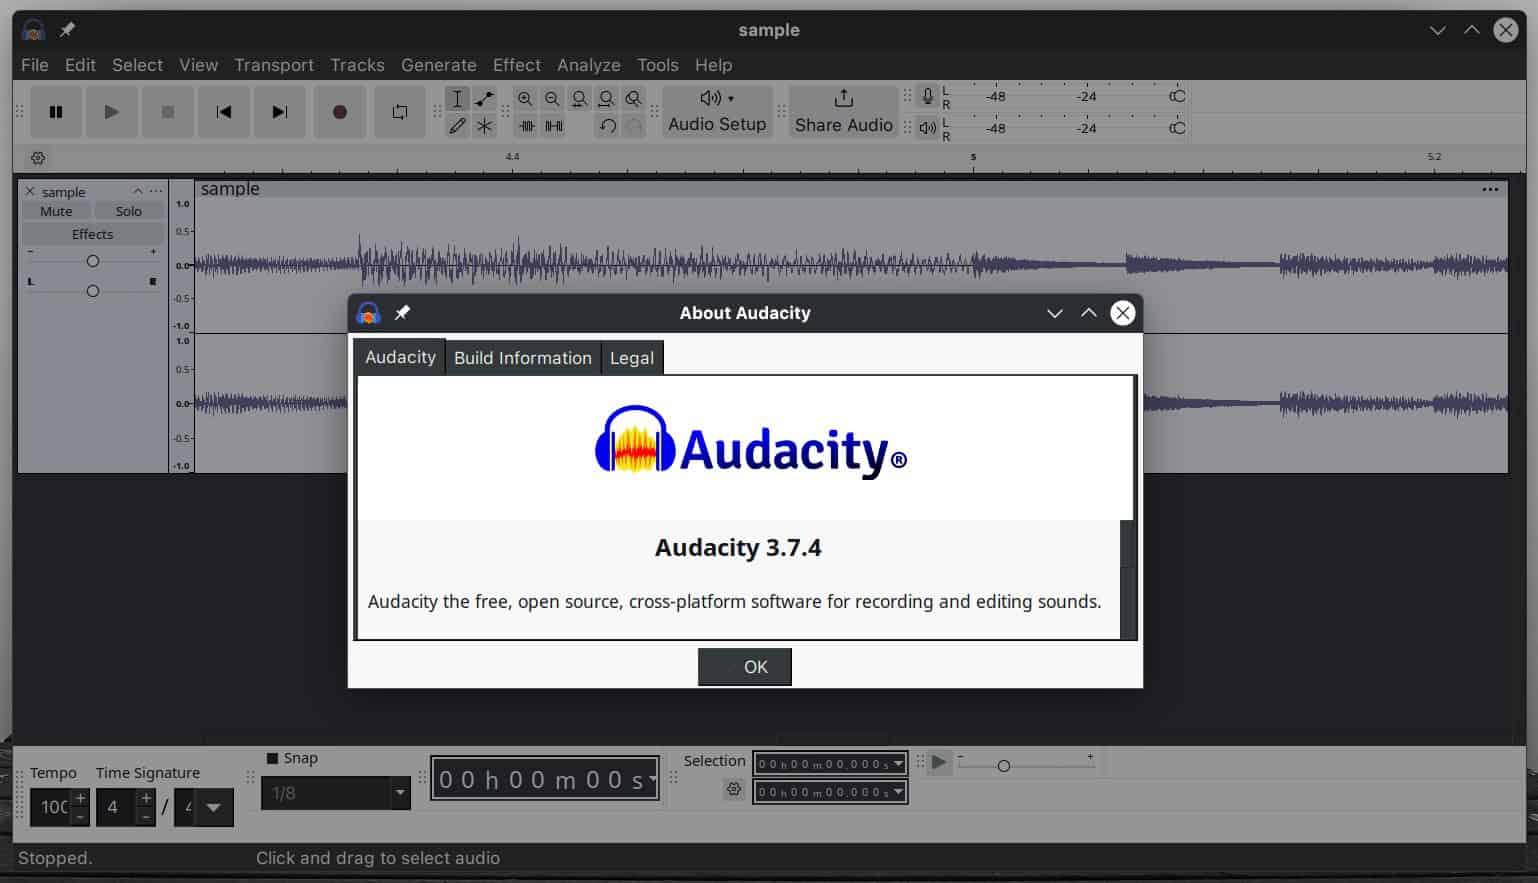
Task: Switch to the Build Information tab
Action: tap(522, 357)
